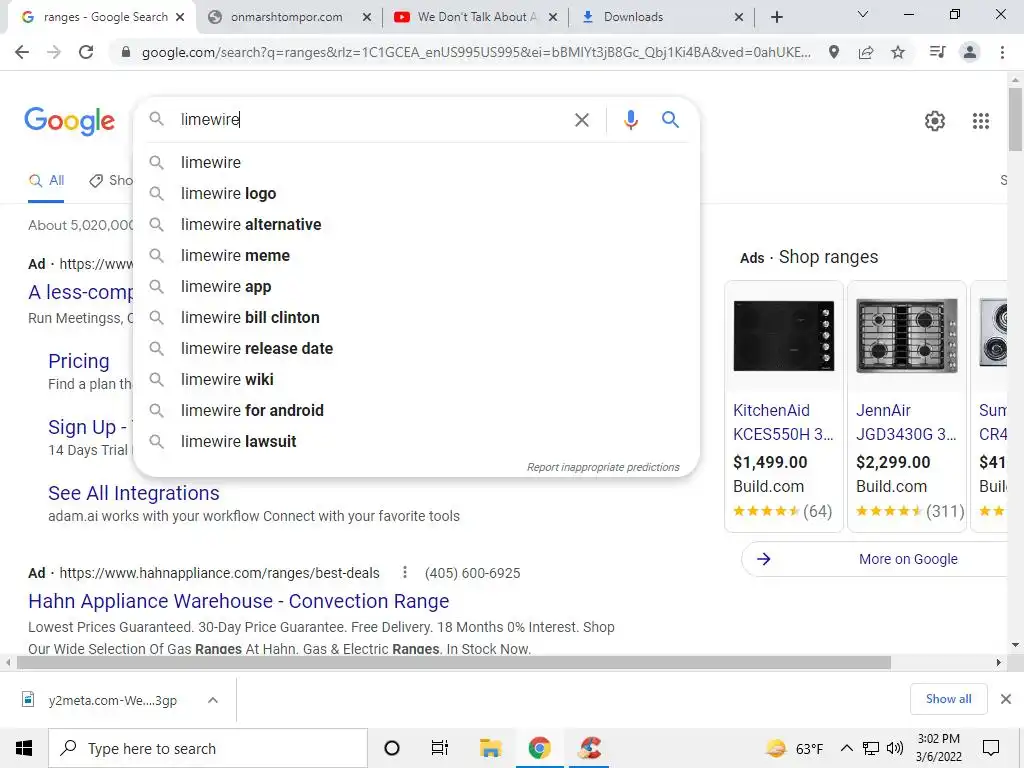
Task: Open the Google apps grid
Action: (x=980, y=121)
